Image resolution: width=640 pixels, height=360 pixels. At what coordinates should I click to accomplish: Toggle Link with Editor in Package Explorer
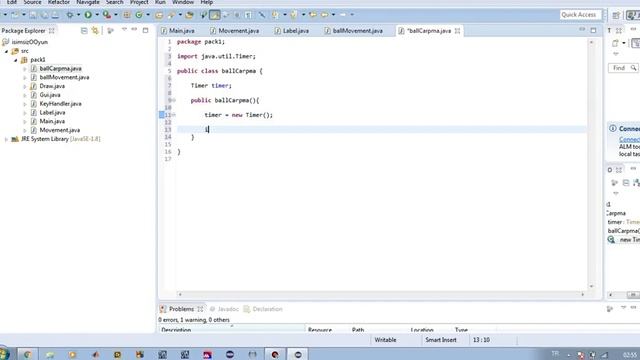[x=95, y=31]
